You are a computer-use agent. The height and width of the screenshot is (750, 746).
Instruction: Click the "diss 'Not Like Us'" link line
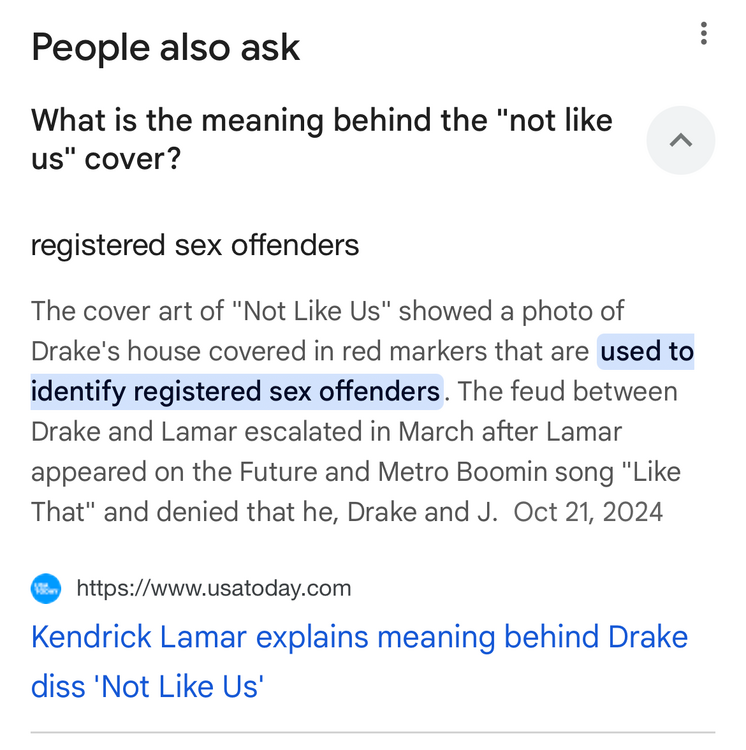click(x=147, y=686)
